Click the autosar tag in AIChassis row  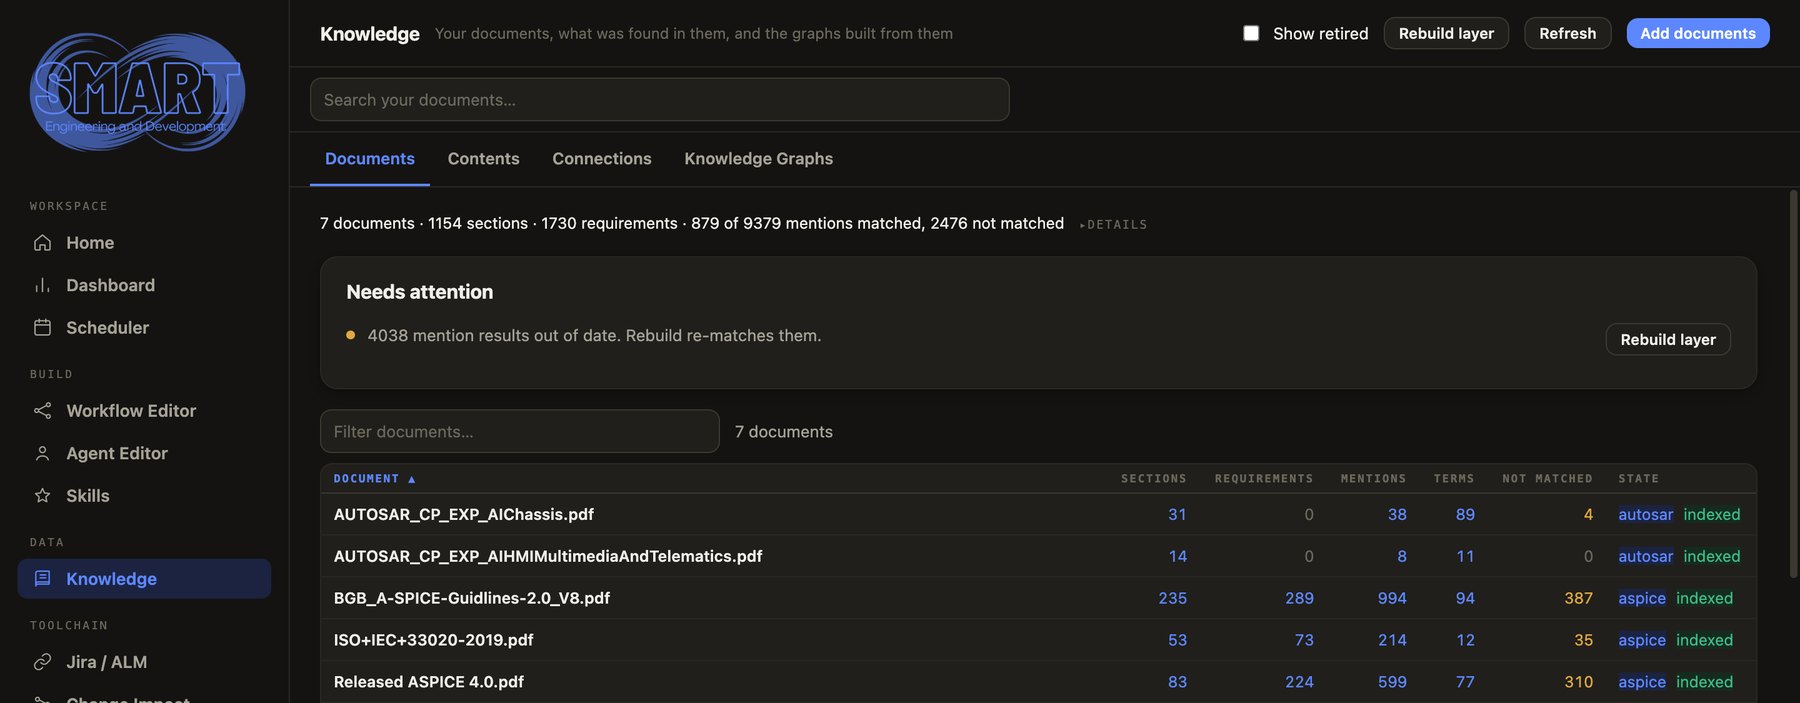pyautogui.click(x=1645, y=514)
